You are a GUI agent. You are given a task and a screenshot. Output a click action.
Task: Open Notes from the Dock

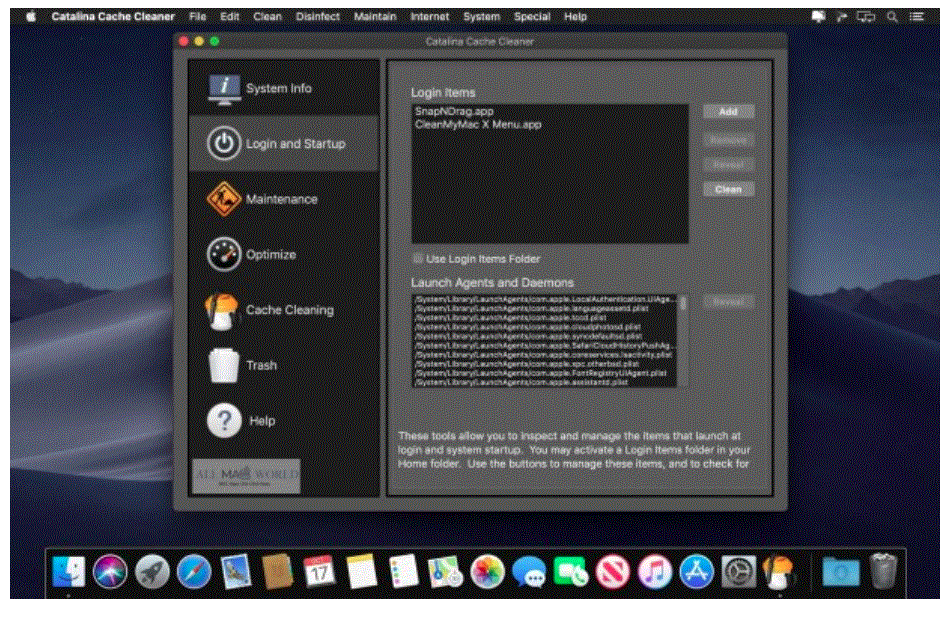[362, 571]
